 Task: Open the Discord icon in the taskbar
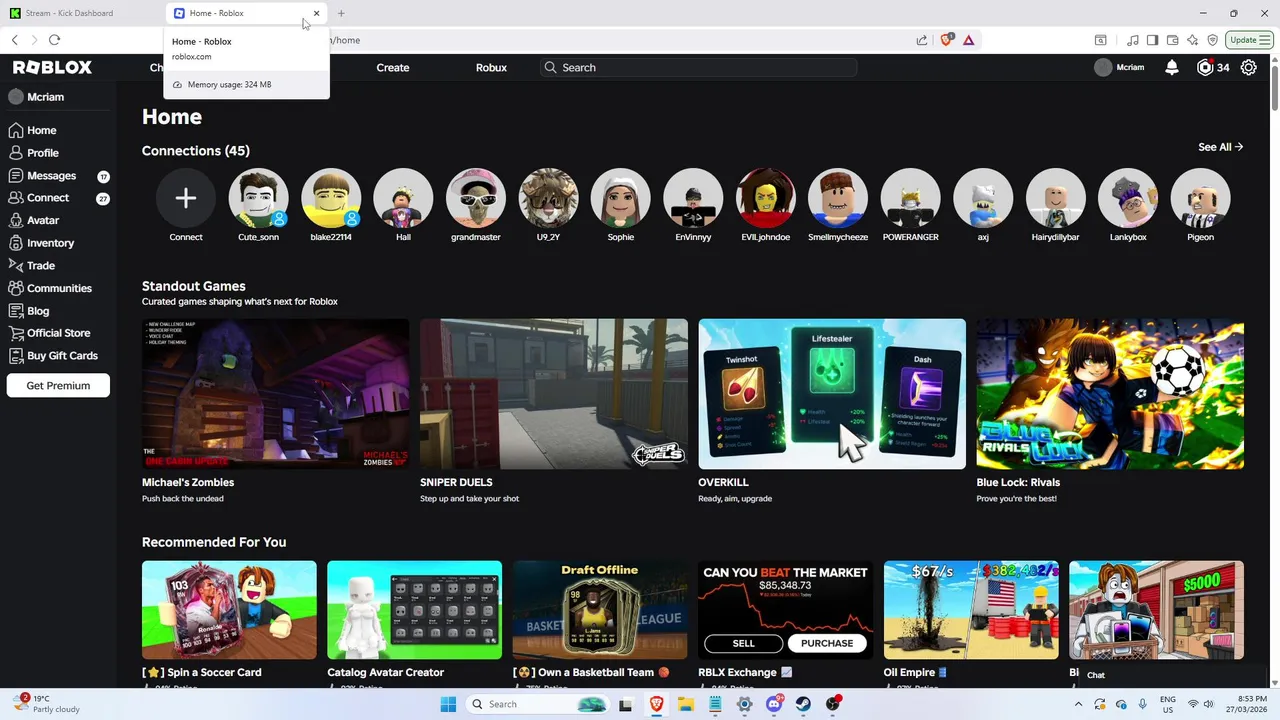click(773, 704)
